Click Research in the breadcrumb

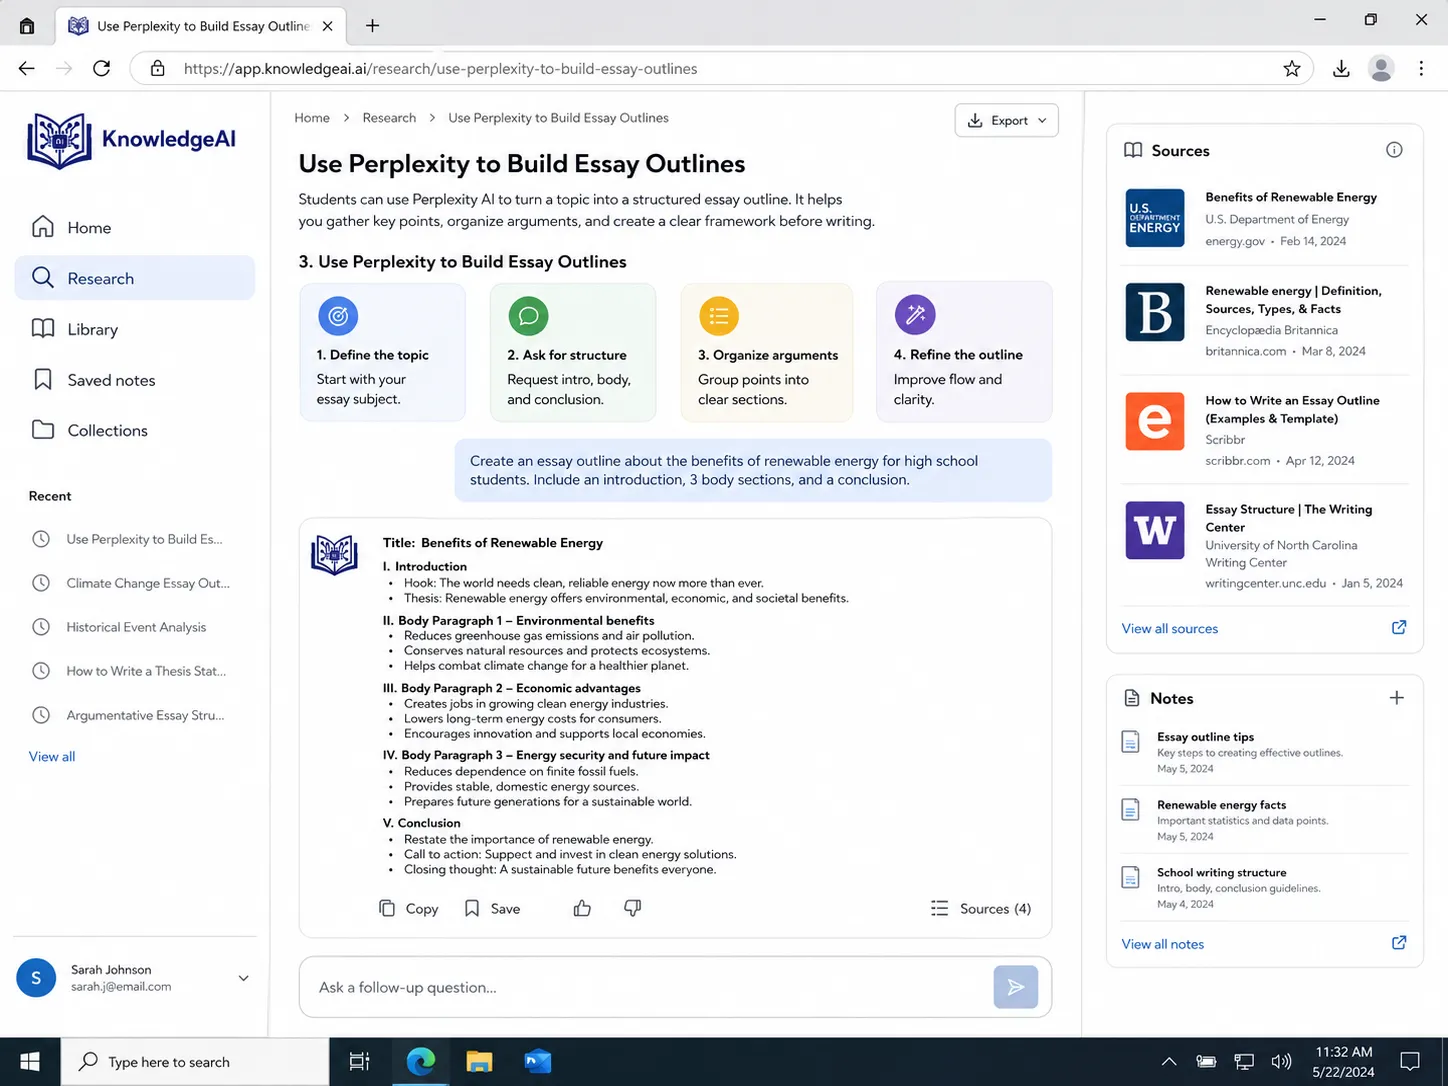[x=389, y=118]
